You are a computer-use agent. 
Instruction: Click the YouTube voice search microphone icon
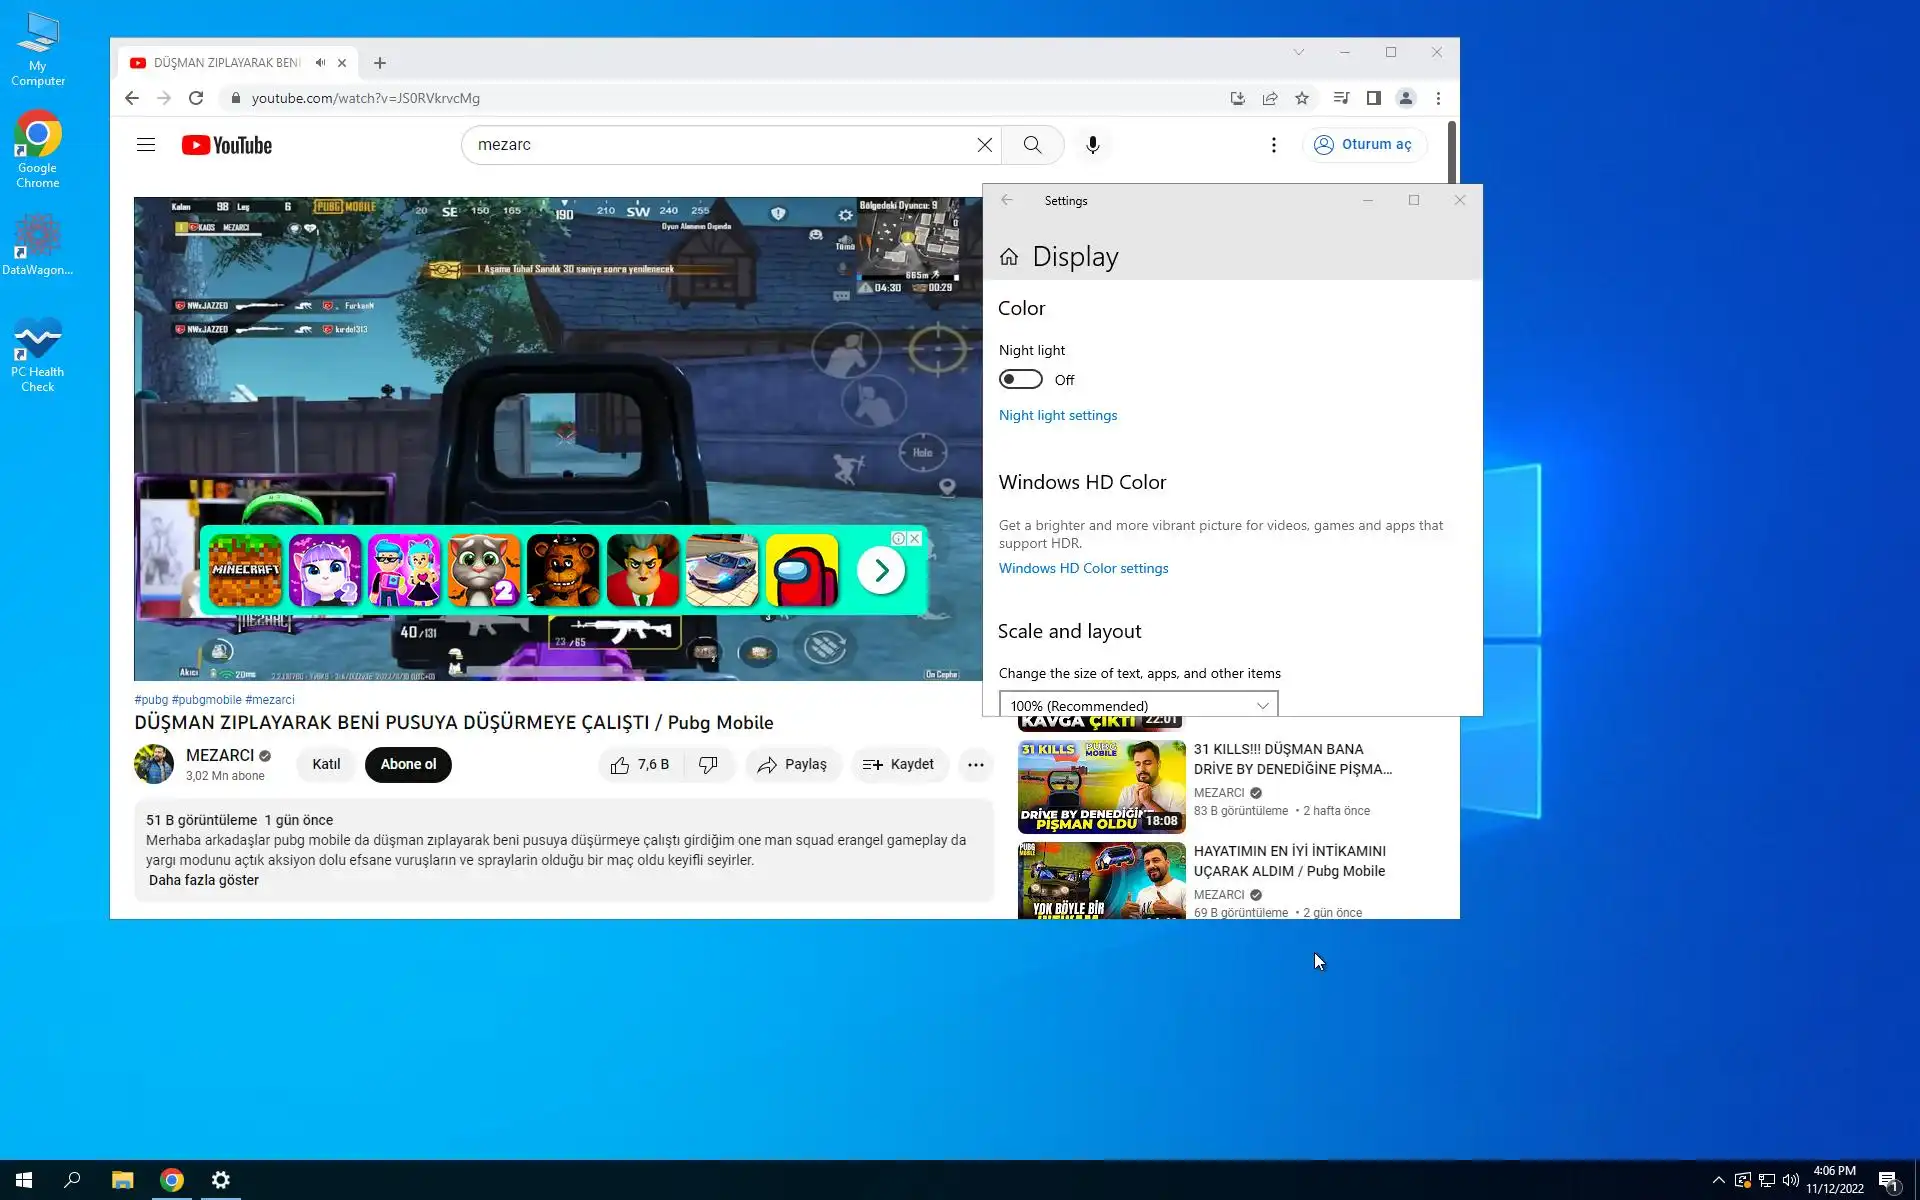(x=1092, y=145)
